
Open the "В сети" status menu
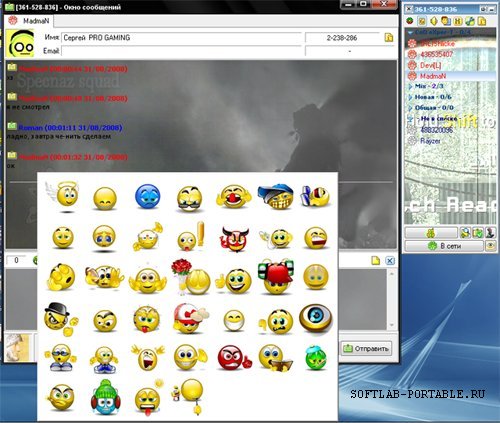[x=444, y=246]
